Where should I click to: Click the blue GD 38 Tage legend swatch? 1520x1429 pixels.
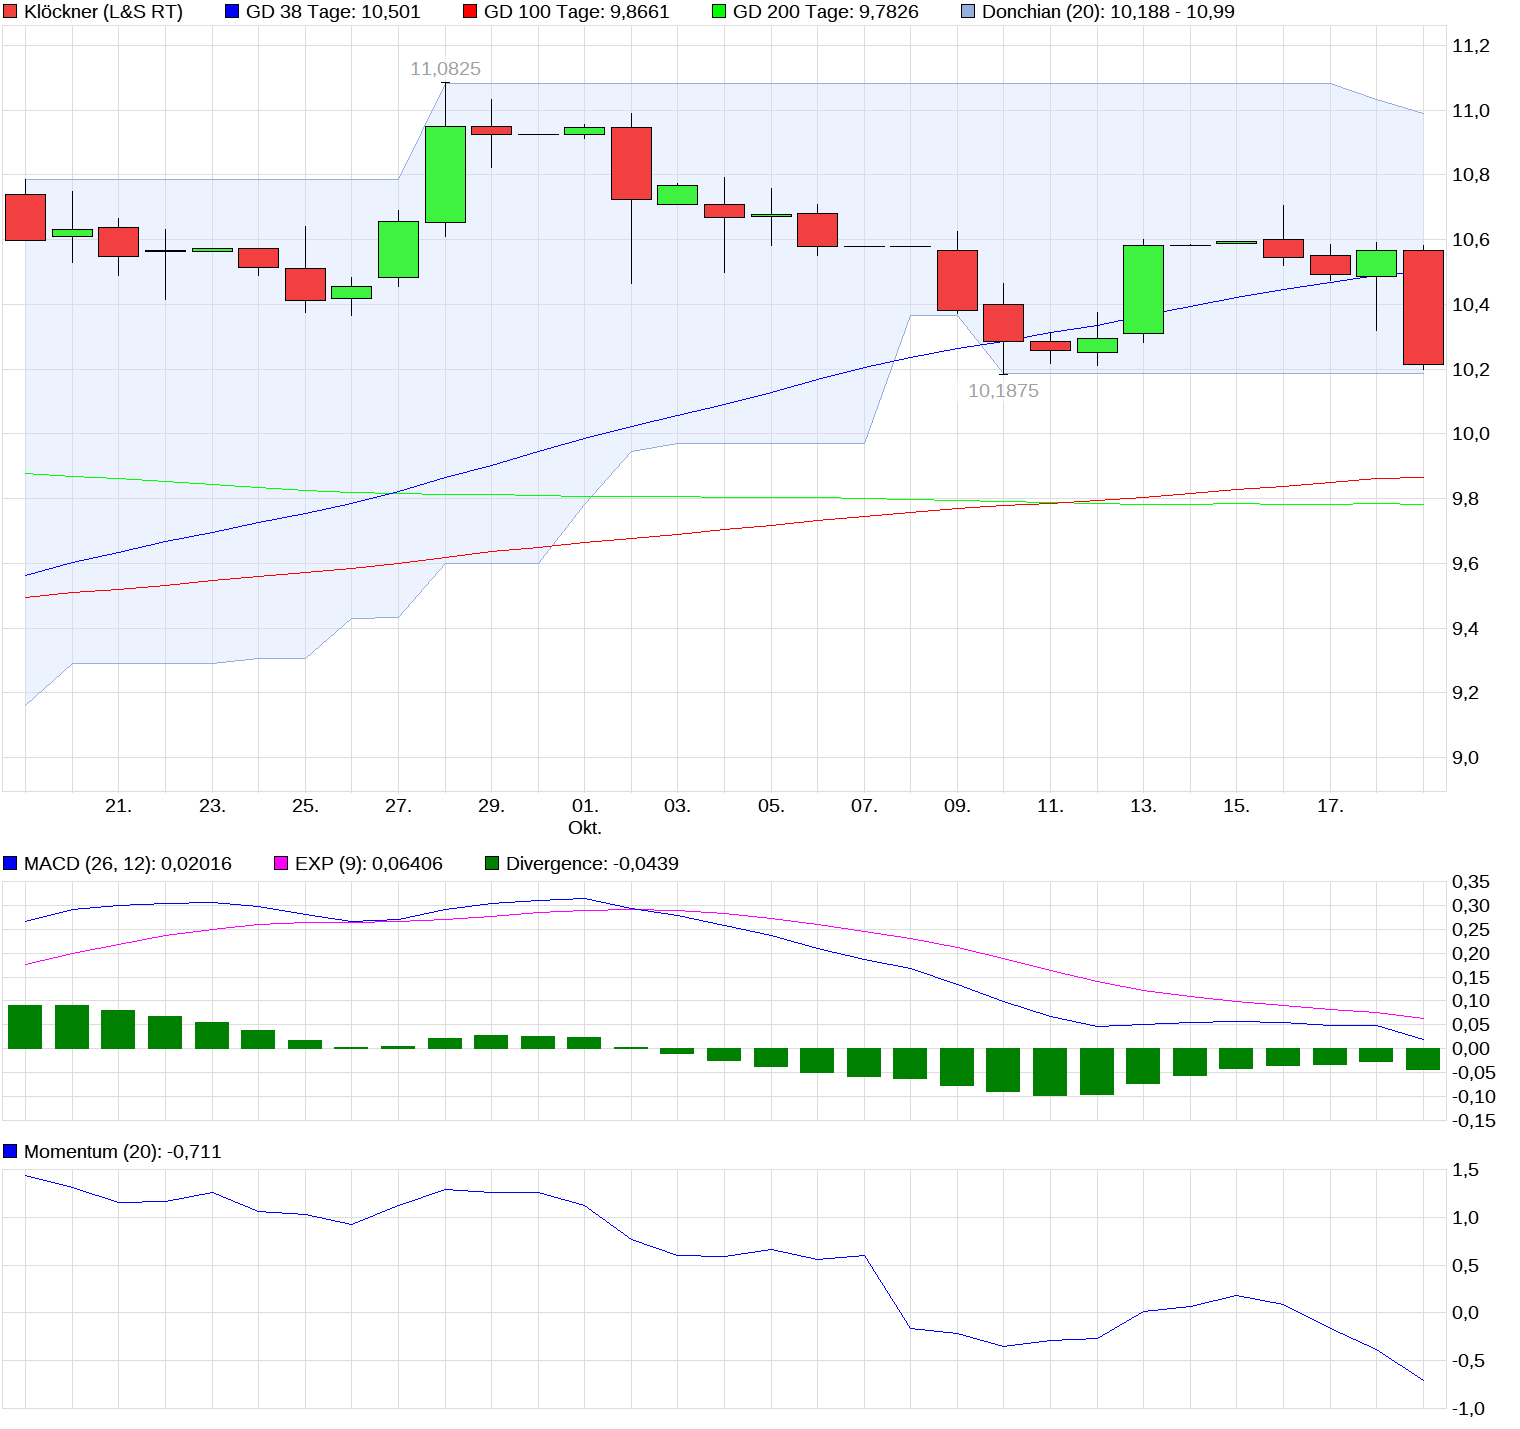[232, 12]
